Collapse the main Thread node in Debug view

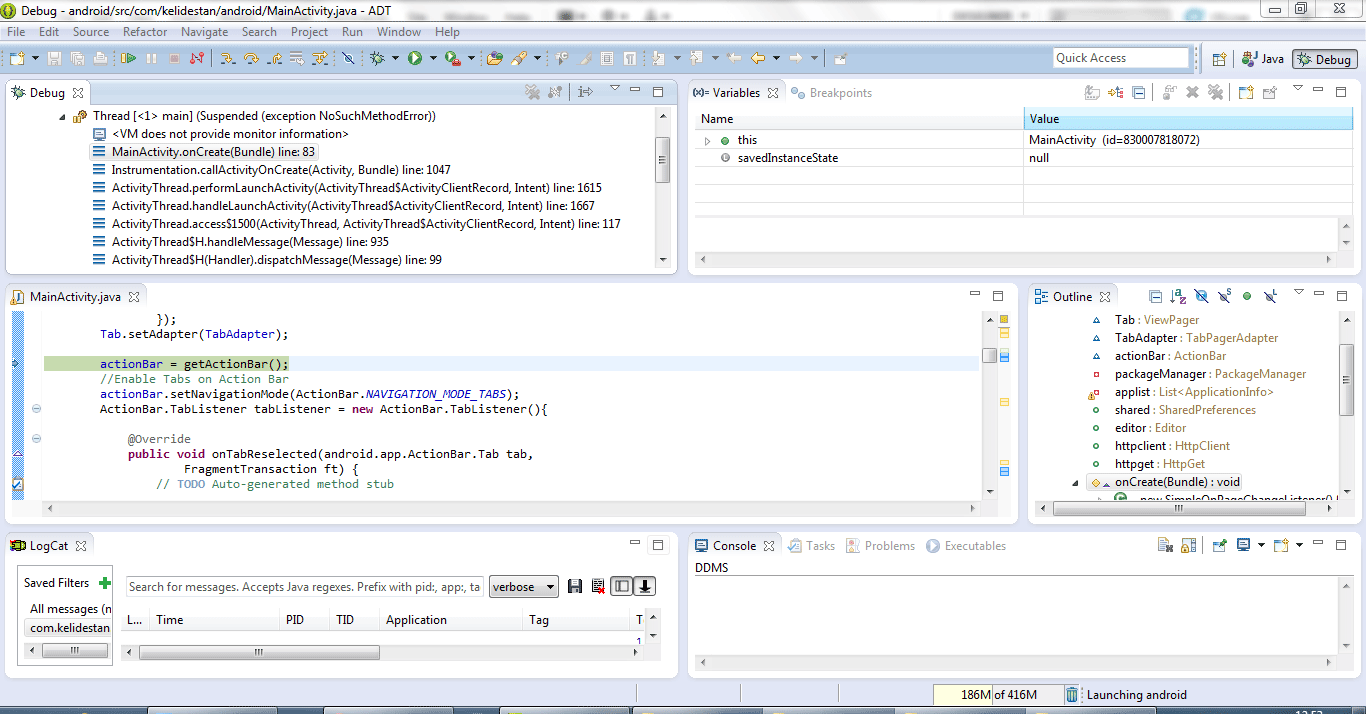[x=63, y=116]
